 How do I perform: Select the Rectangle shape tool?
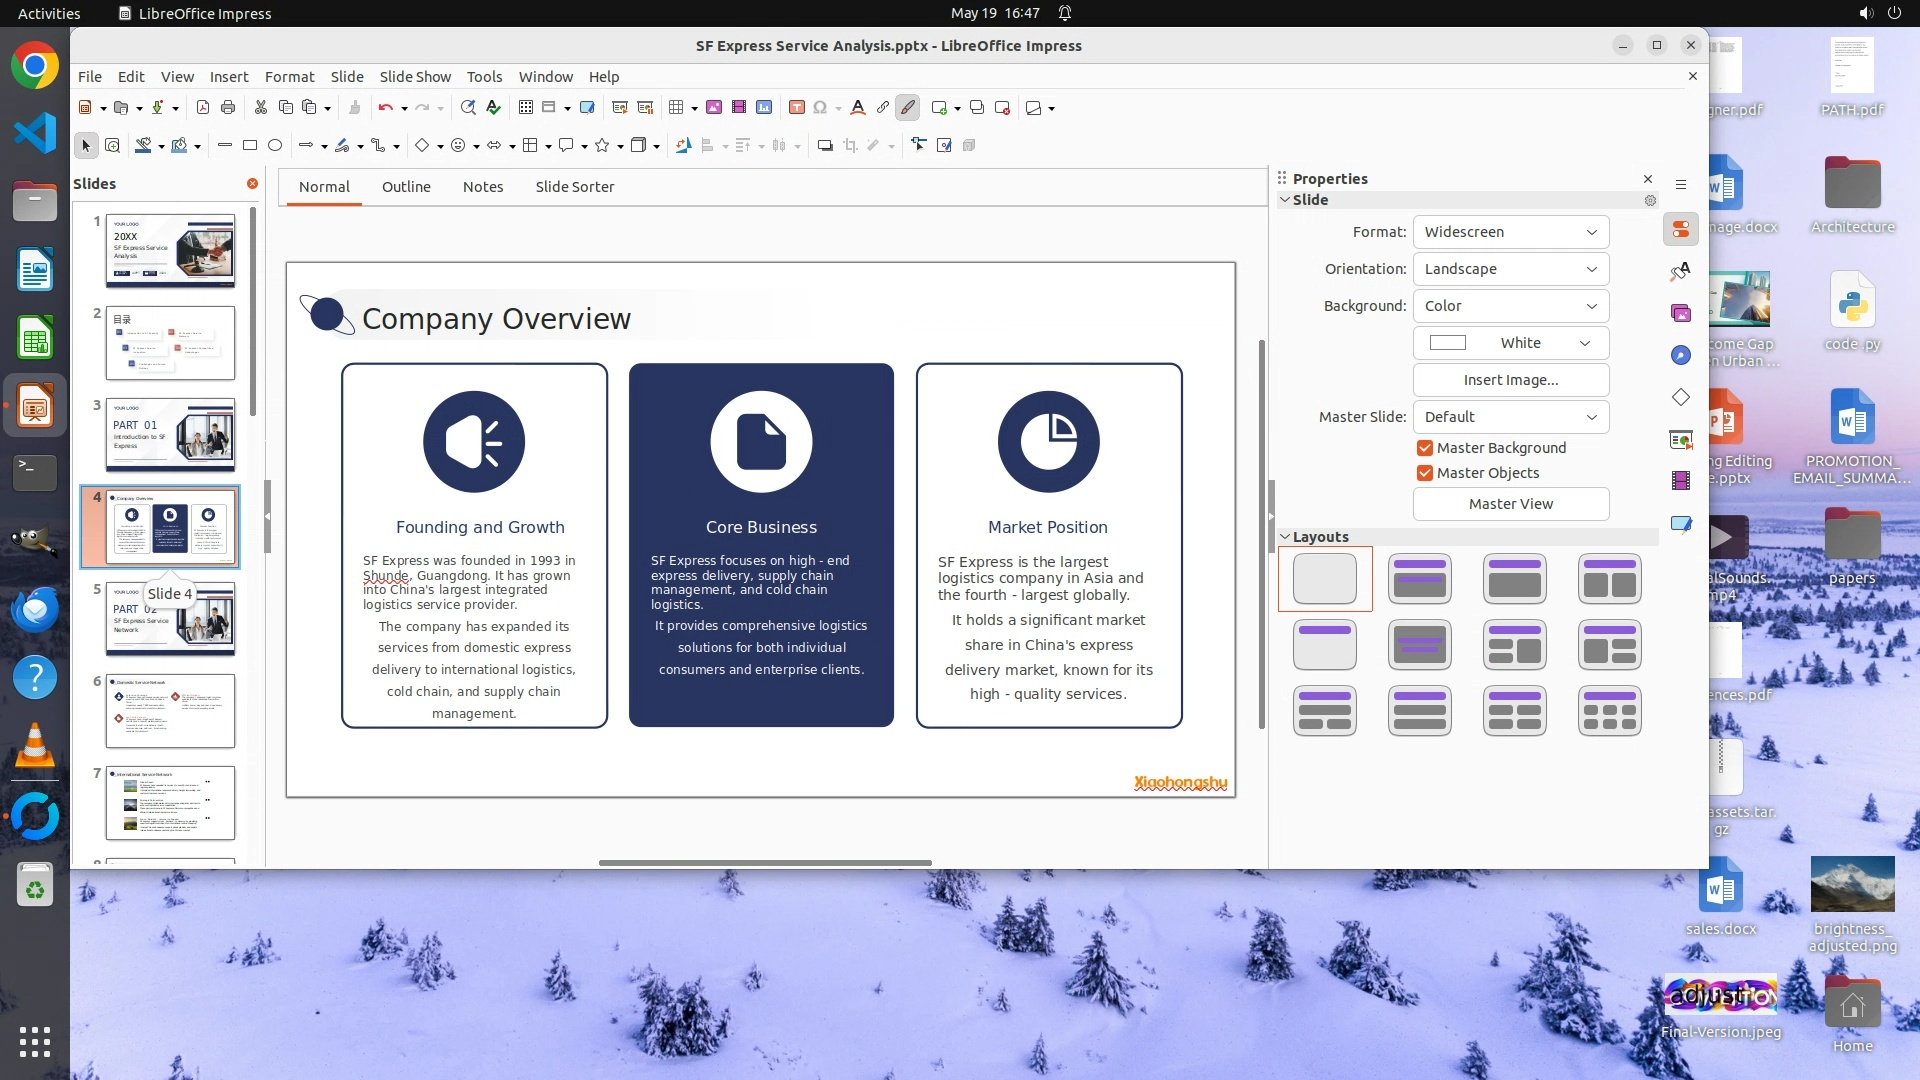250,146
